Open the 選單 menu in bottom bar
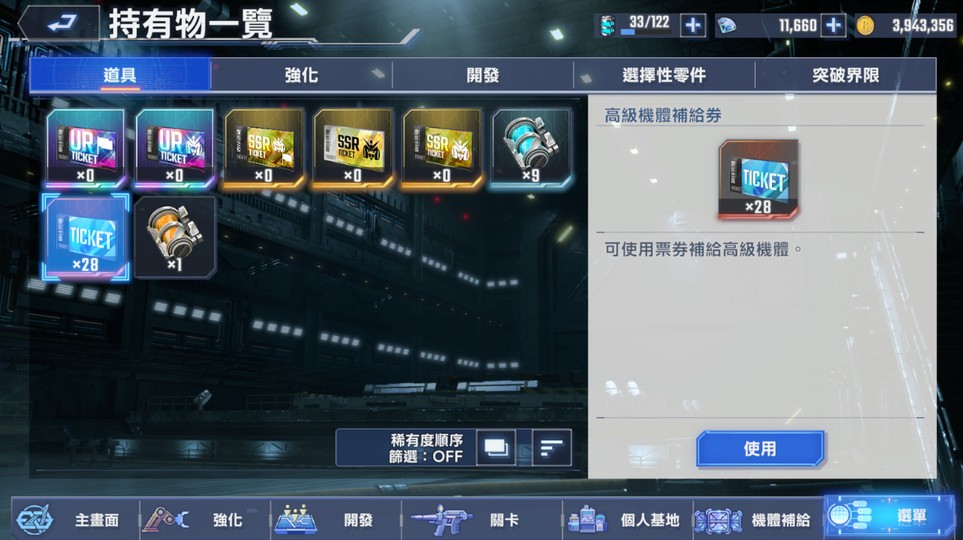 889,517
